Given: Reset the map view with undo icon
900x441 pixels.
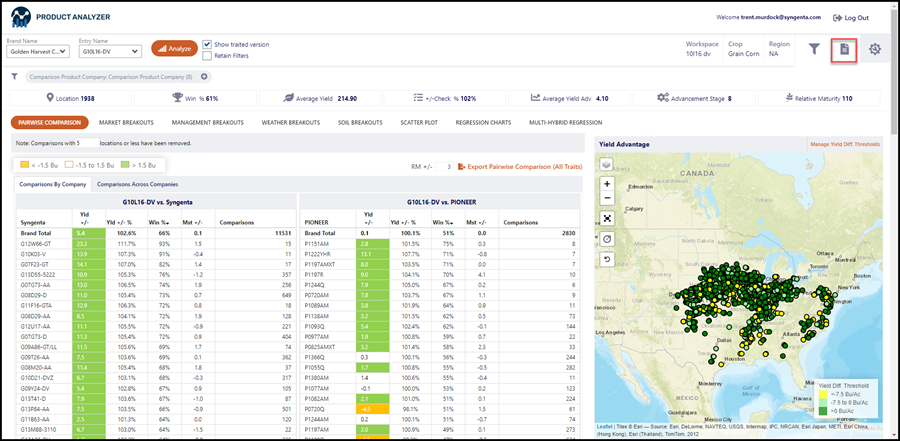Looking at the screenshot, I should [x=607, y=258].
